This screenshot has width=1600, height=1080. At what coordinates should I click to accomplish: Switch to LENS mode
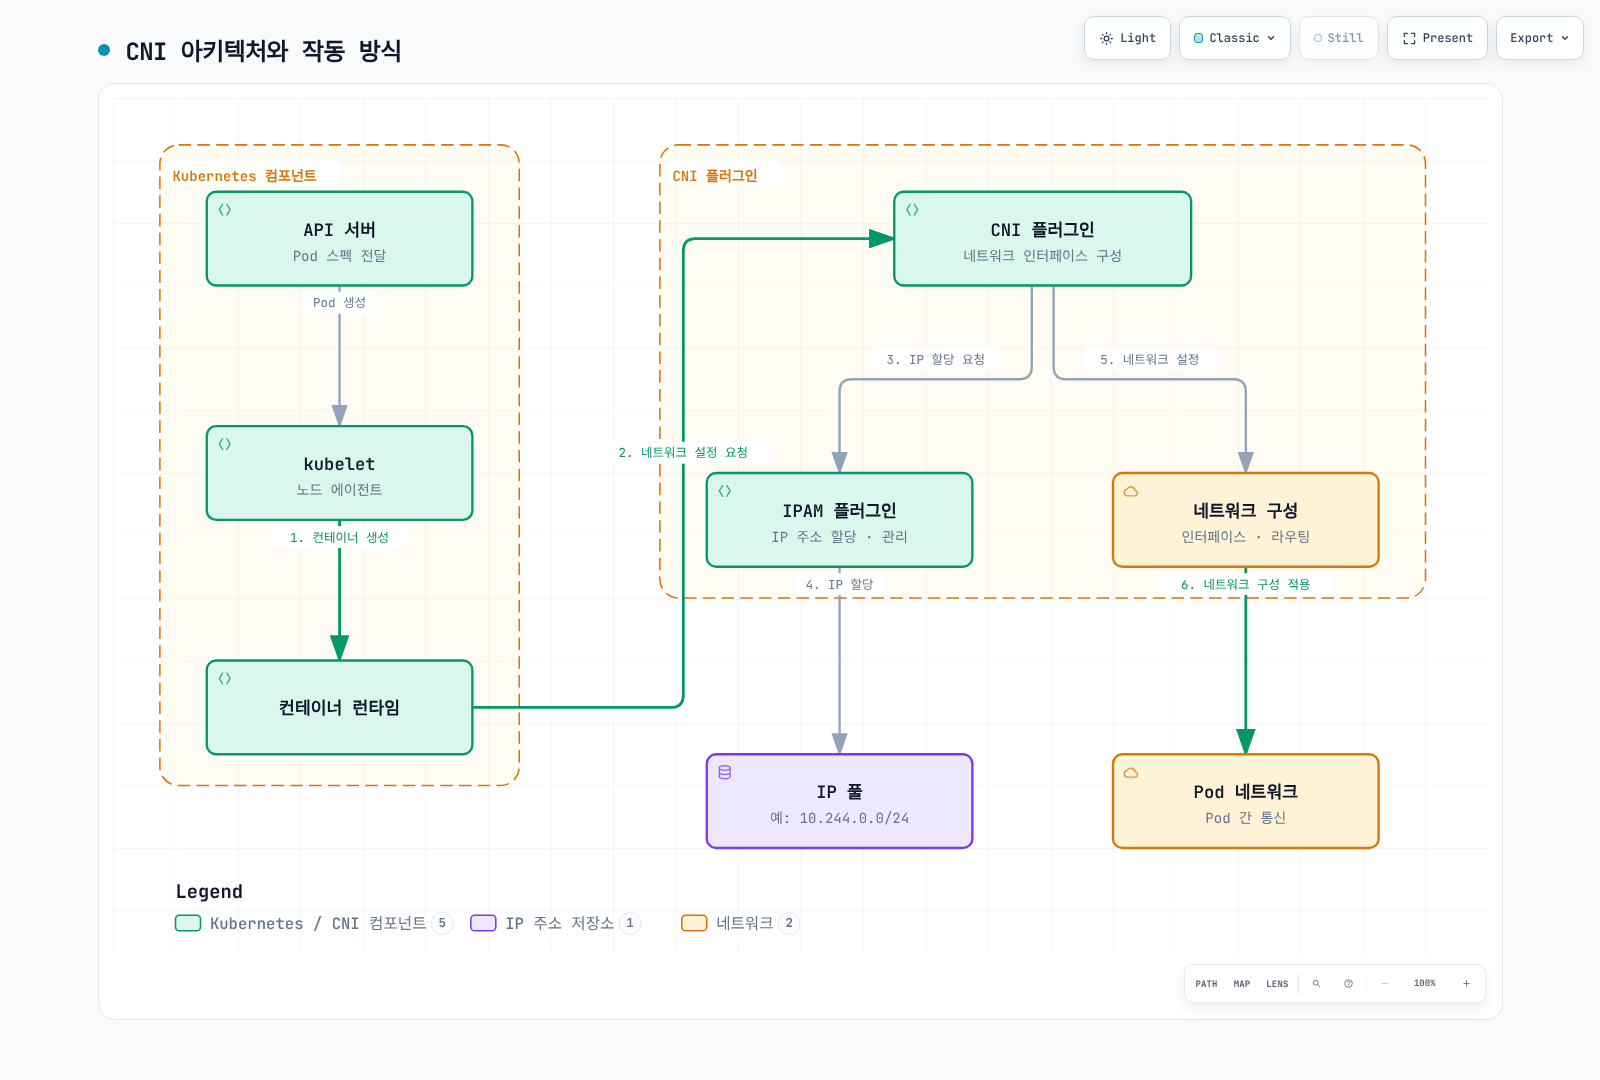click(1277, 984)
